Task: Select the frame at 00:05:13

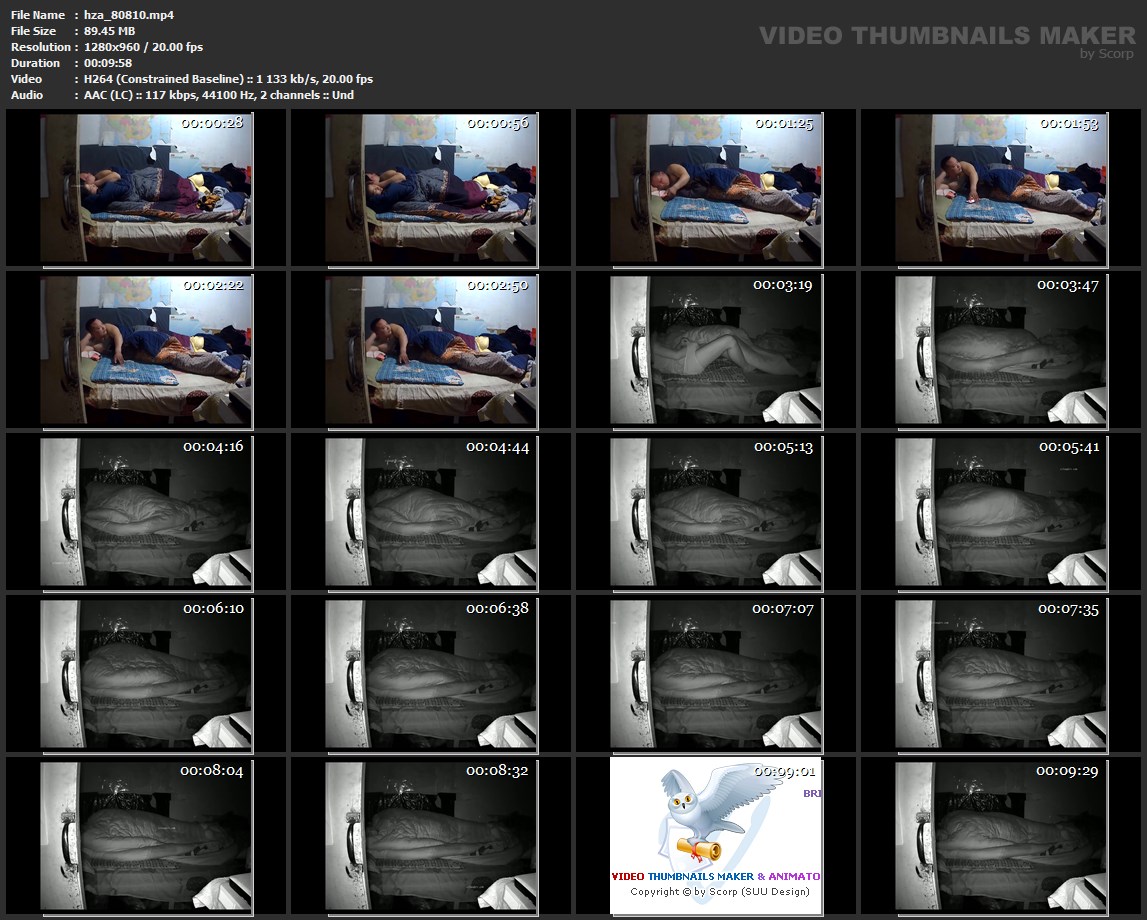Action: click(716, 511)
